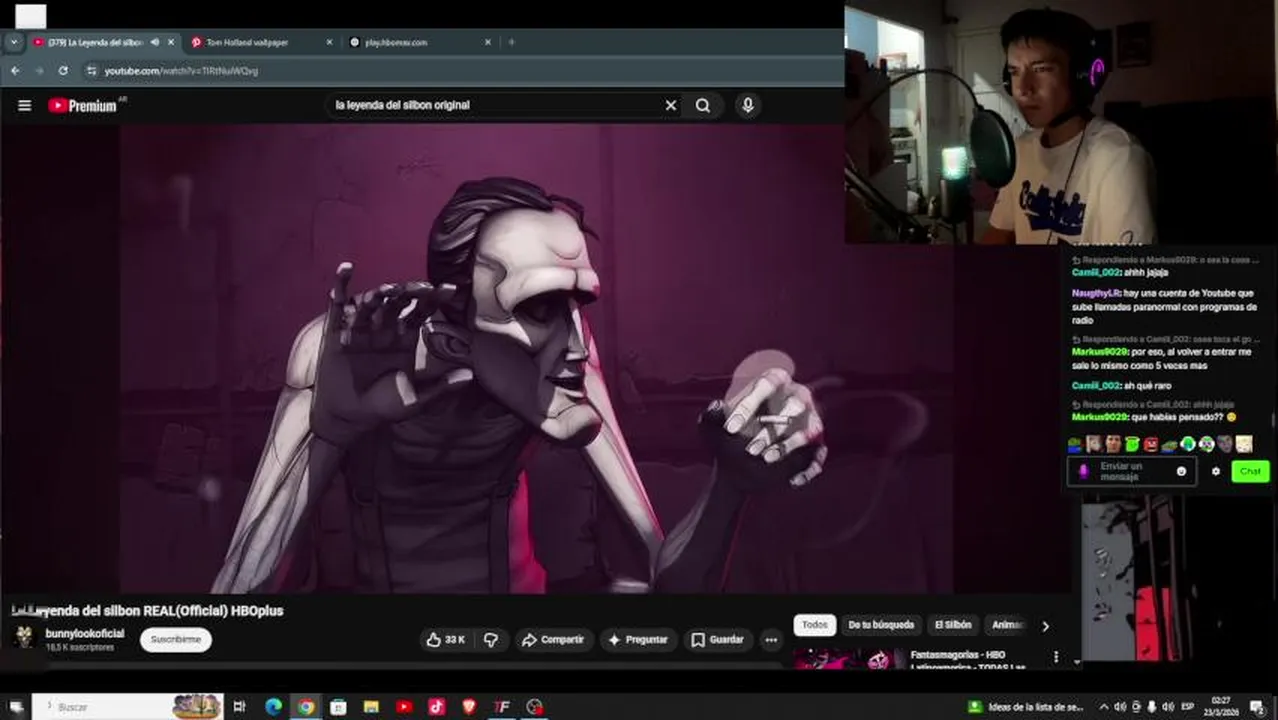Open more actions three-dot menu under video

[x=770, y=640]
